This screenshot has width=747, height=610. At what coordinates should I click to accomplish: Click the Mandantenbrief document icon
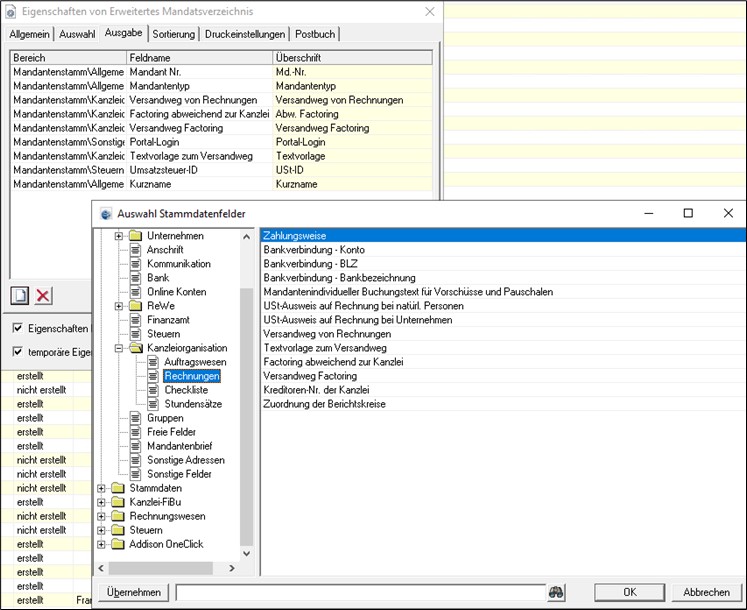click(135, 446)
